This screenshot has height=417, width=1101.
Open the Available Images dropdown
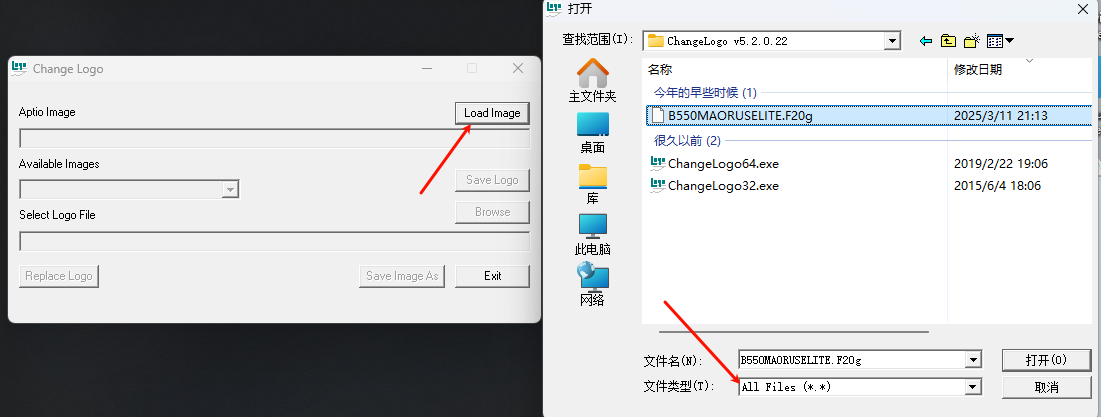point(230,190)
